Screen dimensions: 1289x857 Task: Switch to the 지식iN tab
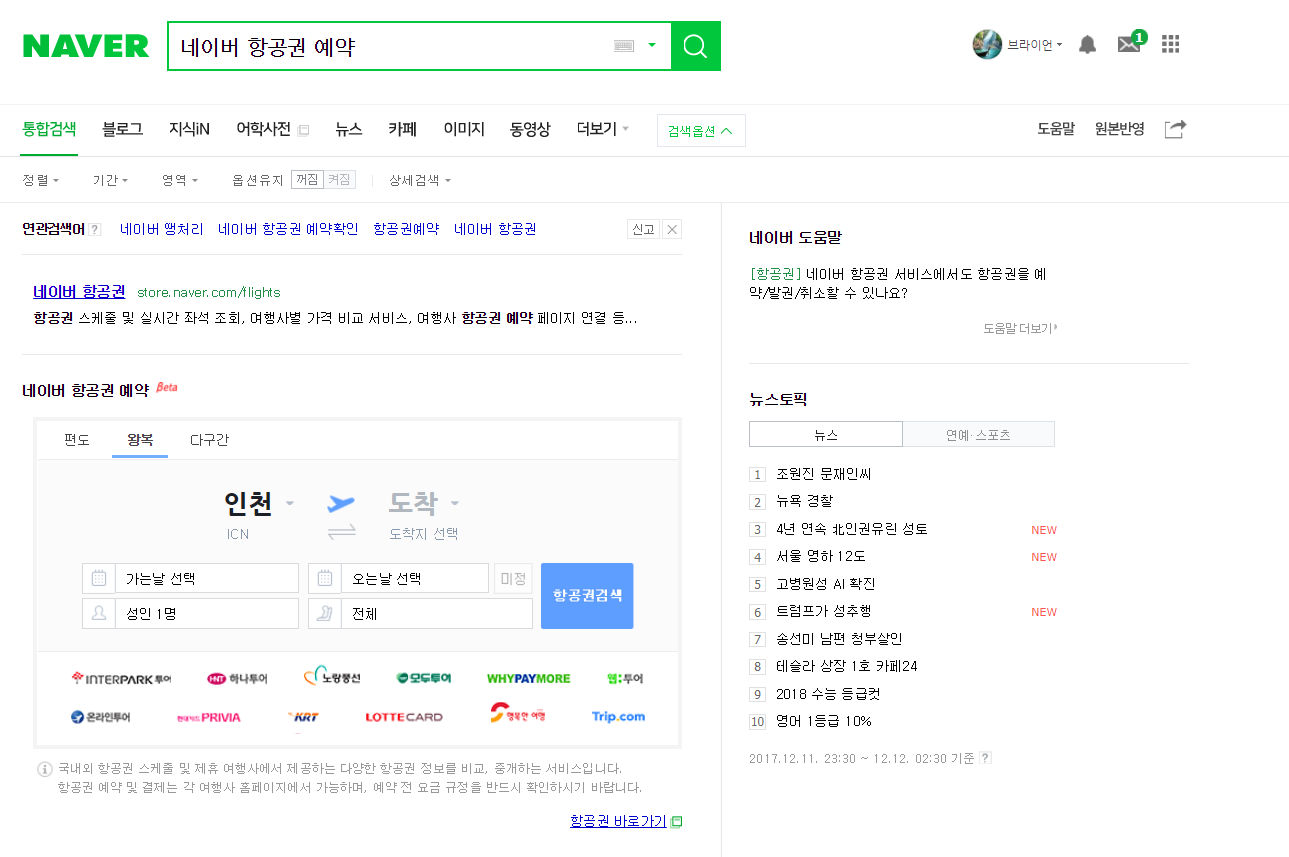pyautogui.click(x=189, y=129)
